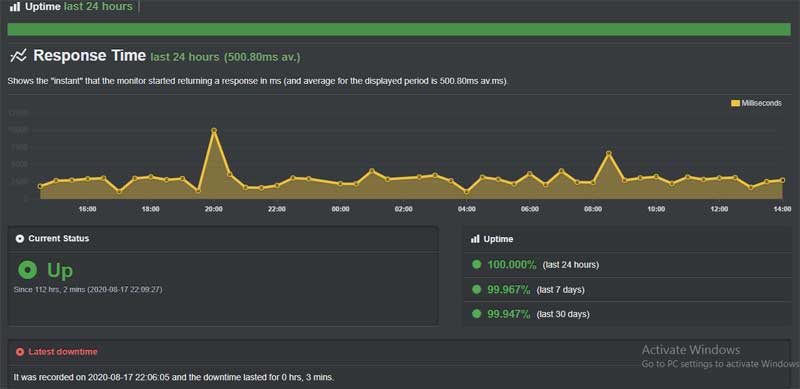Click the 02:00 time axis label
Screen dimensions: 800x389
(404, 209)
